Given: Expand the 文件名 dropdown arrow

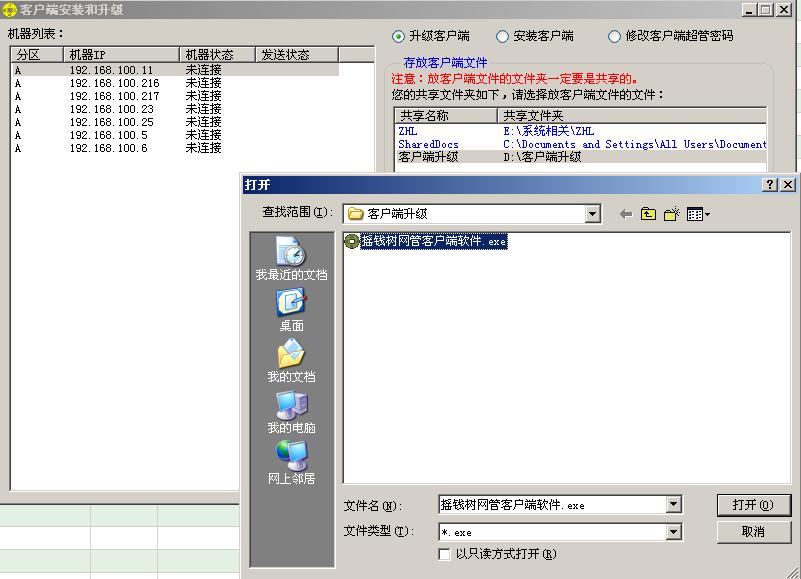Looking at the screenshot, I should (x=674, y=505).
